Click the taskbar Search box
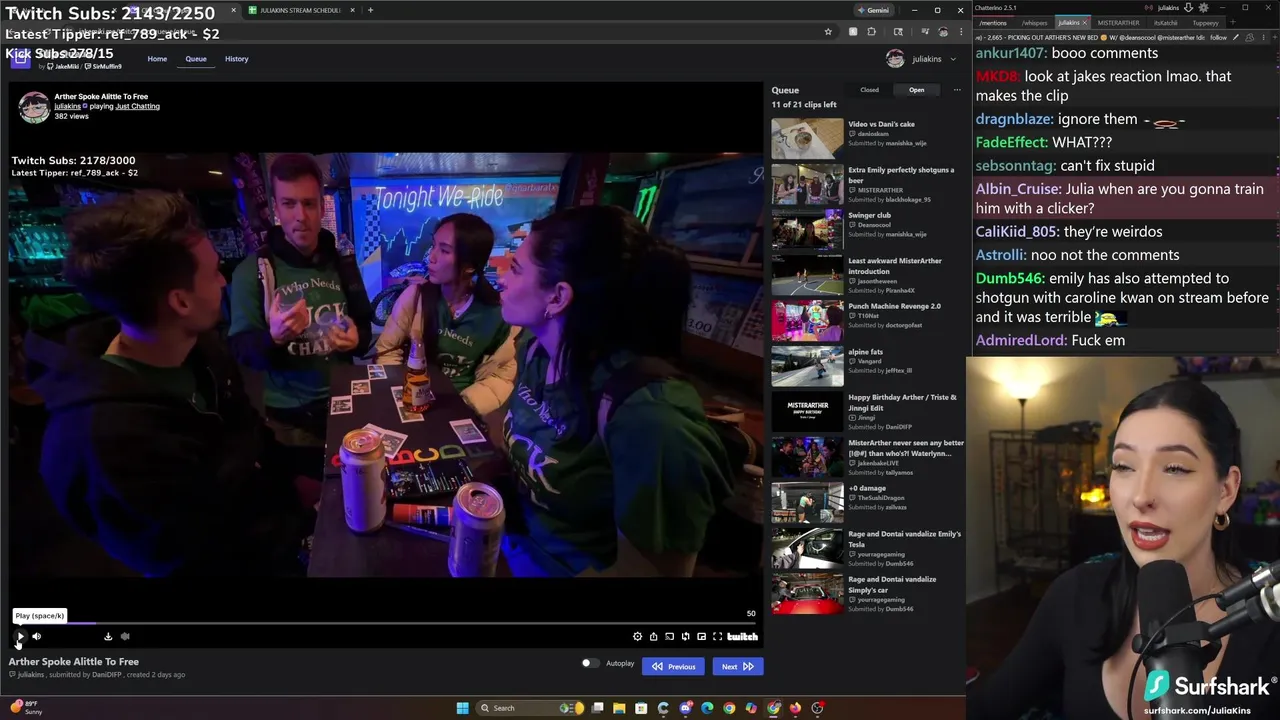This screenshot has width=1280, height=720. (530, 708)
